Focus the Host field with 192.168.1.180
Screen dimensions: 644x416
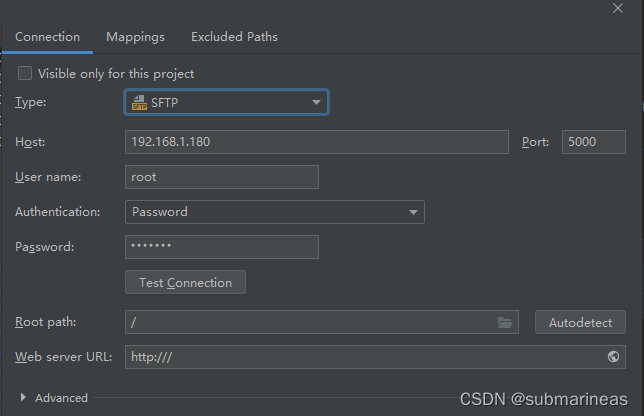[x=317, y=142]
